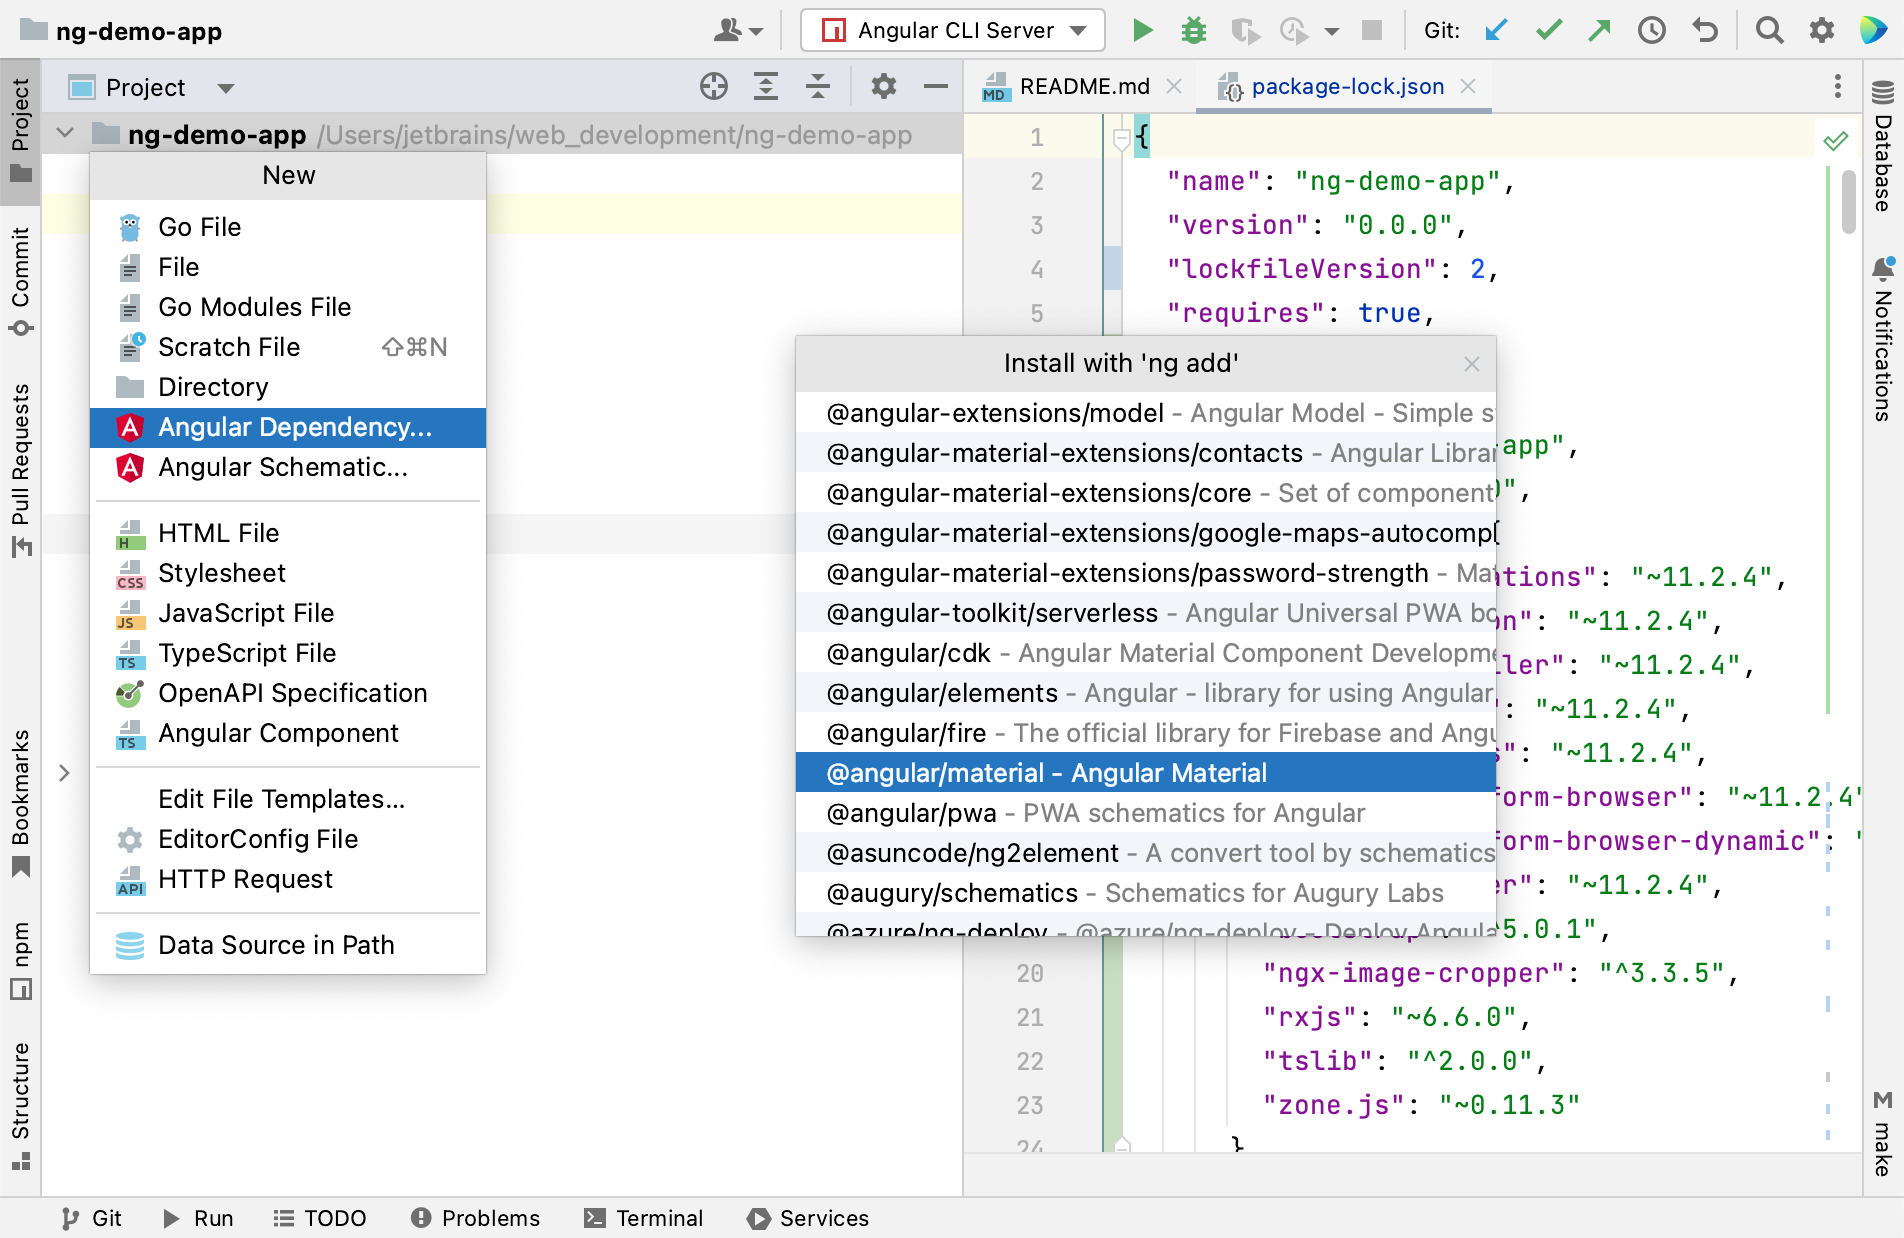
Task: Collapse all nodes in the Project tree
Action: [819, 87]
